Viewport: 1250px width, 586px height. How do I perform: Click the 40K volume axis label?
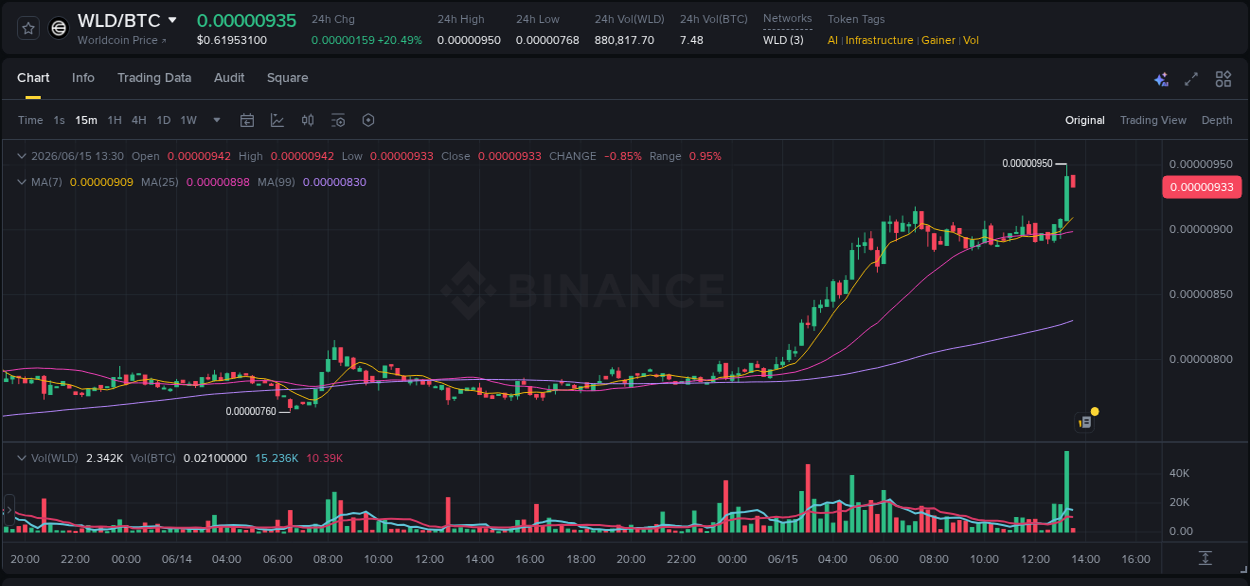[x=1180, y=473]
